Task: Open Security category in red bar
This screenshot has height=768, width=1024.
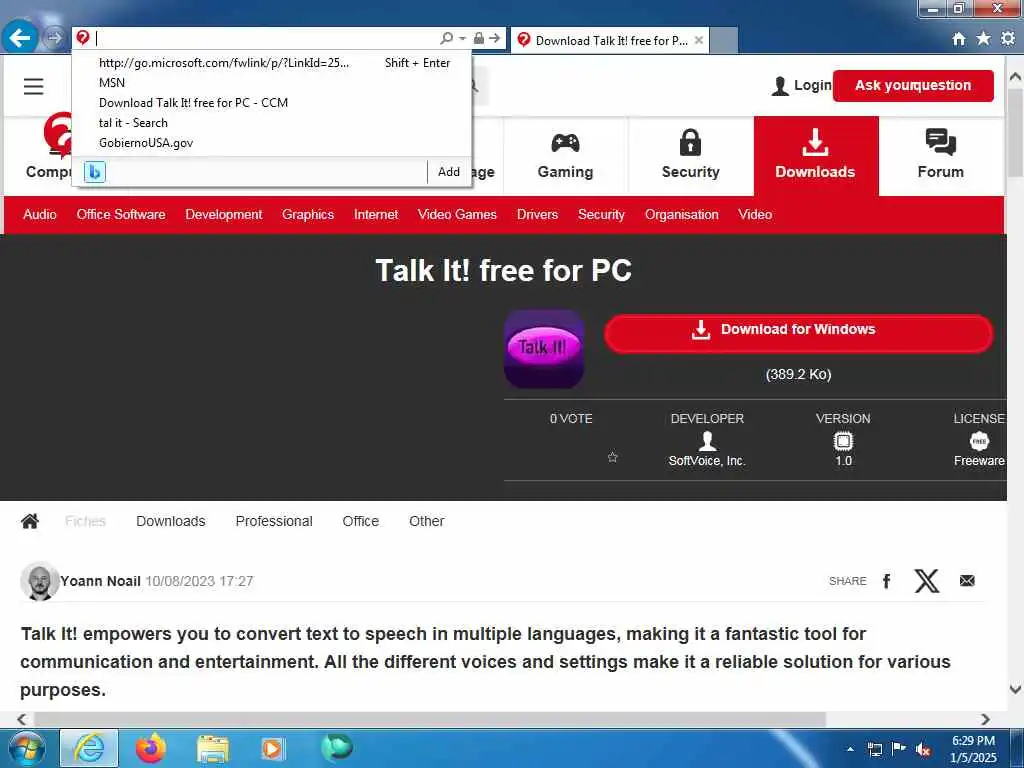Action: [601, 214]
